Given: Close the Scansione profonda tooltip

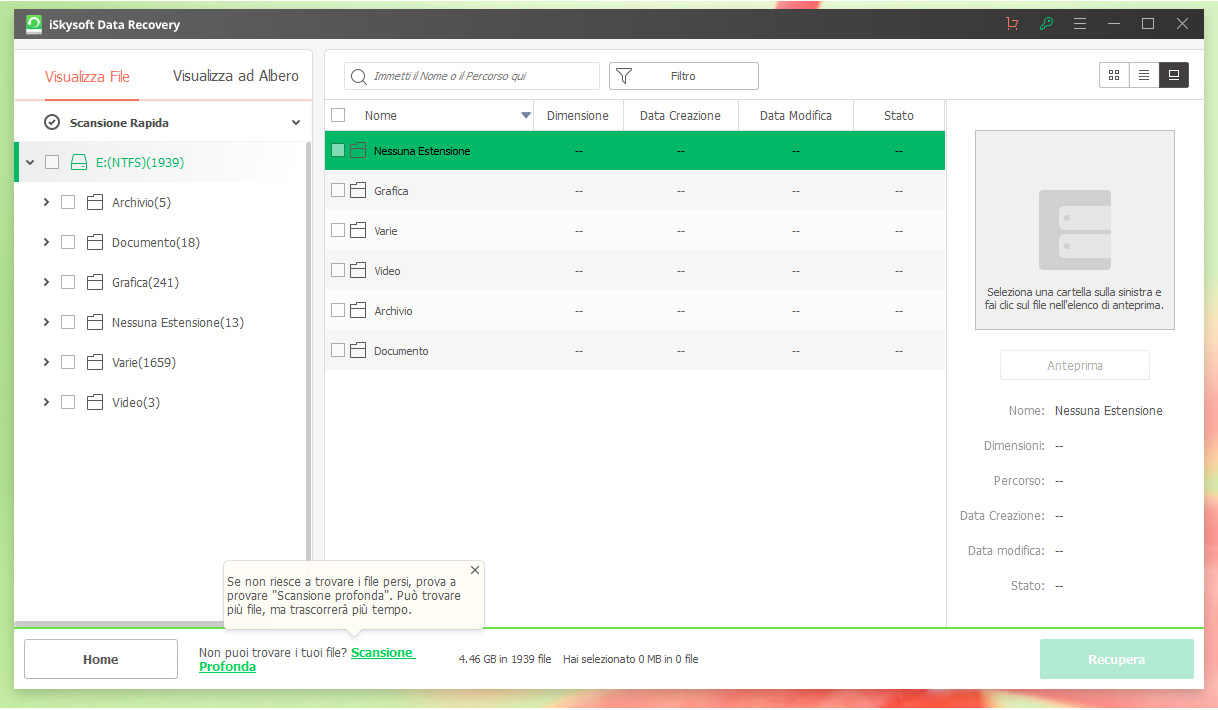Looking at the screenshot, I should [475, 570].
